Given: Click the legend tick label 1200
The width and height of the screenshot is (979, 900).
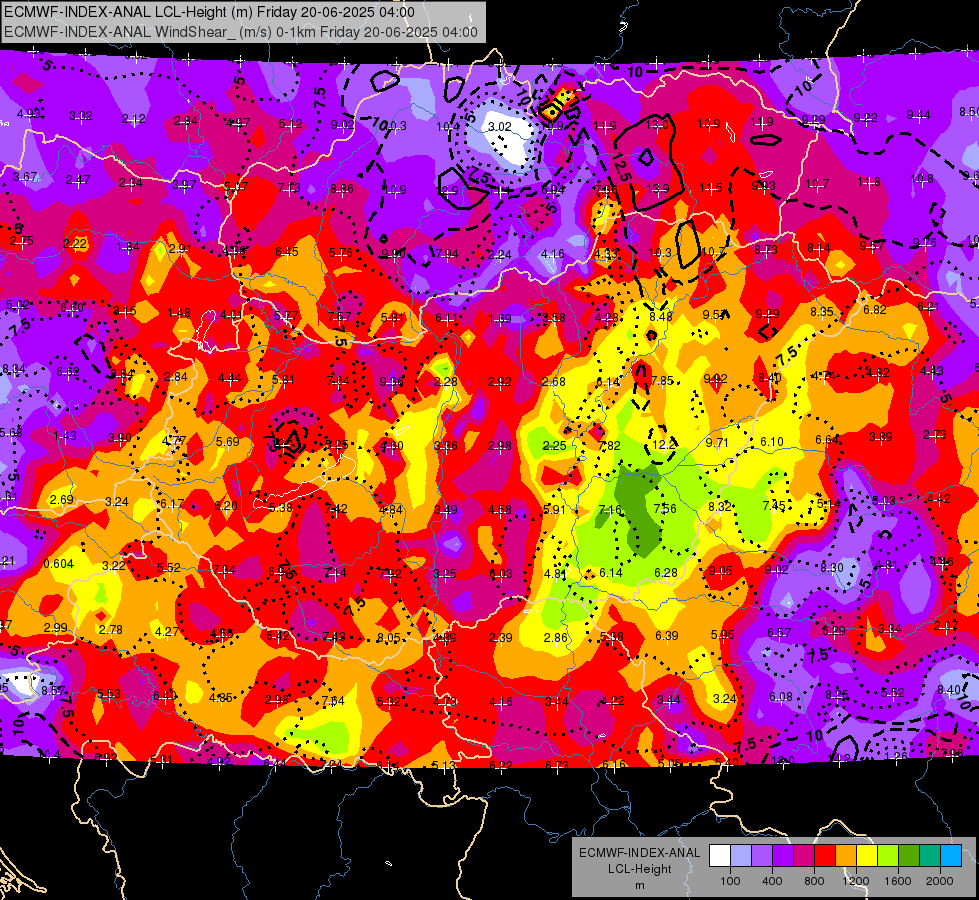Looking at the screenshot, I should tap(855, 881).
